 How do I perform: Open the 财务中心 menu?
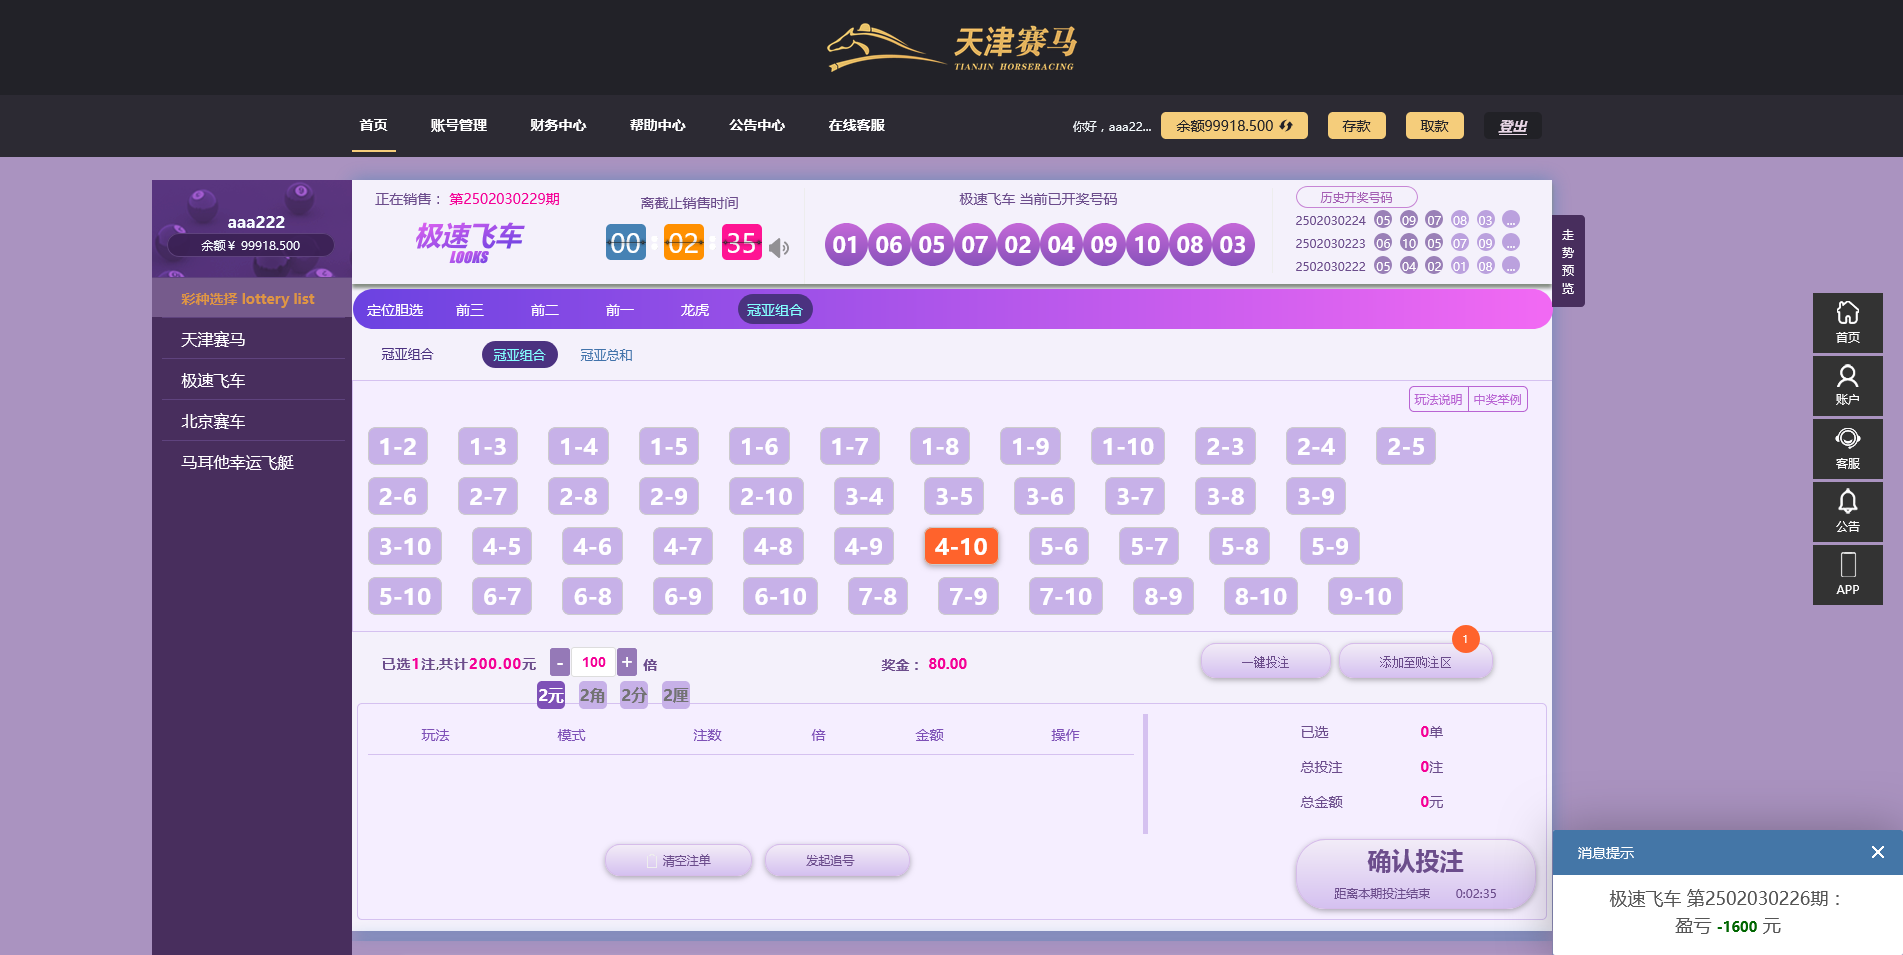click(557, 125)
